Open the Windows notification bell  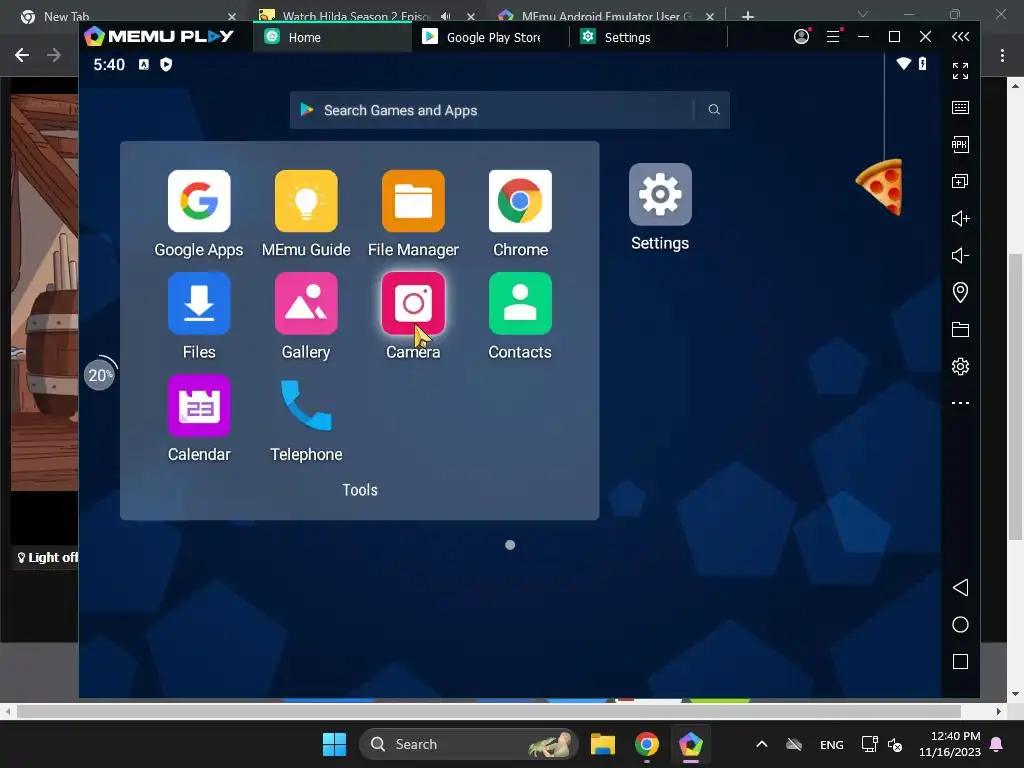click(x=997, y=744)
